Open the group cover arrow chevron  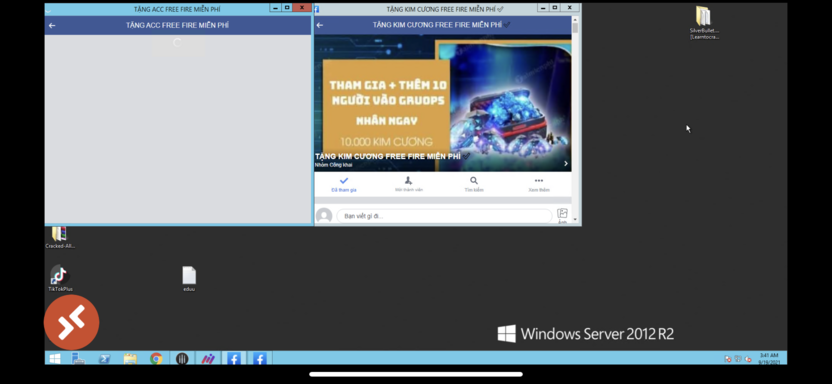tap(566, 163)
